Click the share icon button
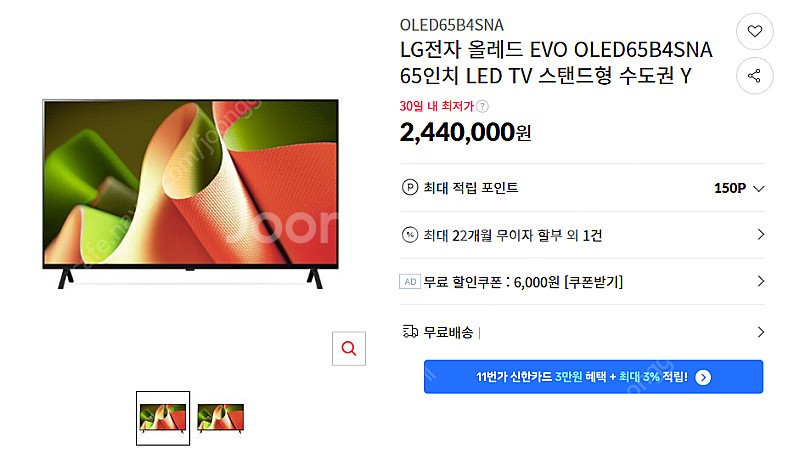The width and height of the screenshot is (800, 454). (x=755, y=76)
